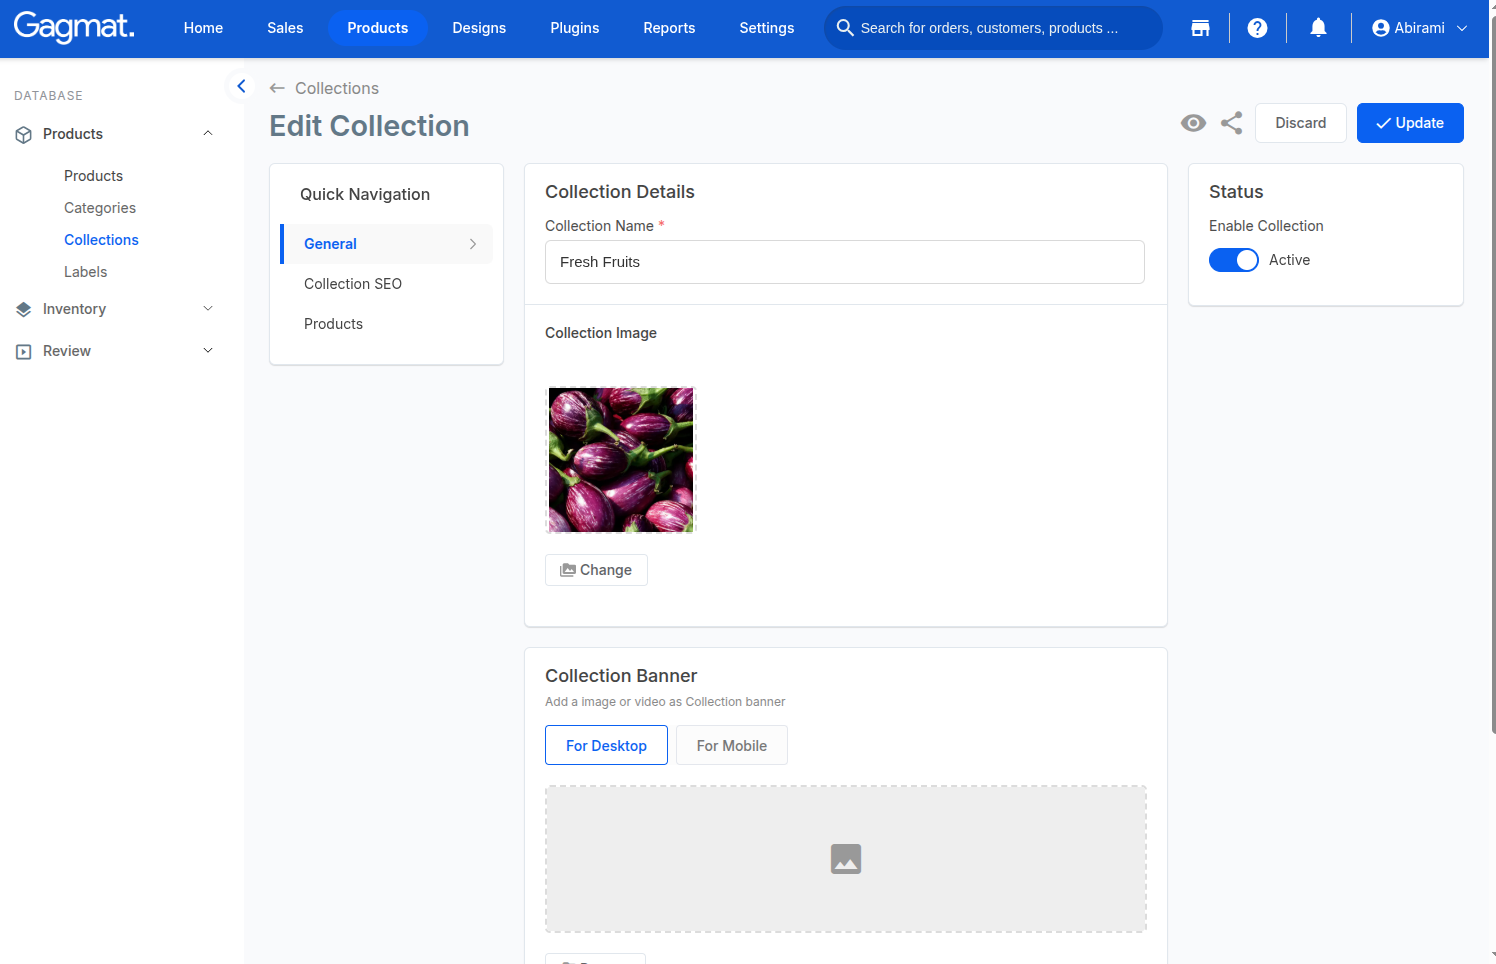Go back to Collections link
The image size is (1496, 964).
337,88
